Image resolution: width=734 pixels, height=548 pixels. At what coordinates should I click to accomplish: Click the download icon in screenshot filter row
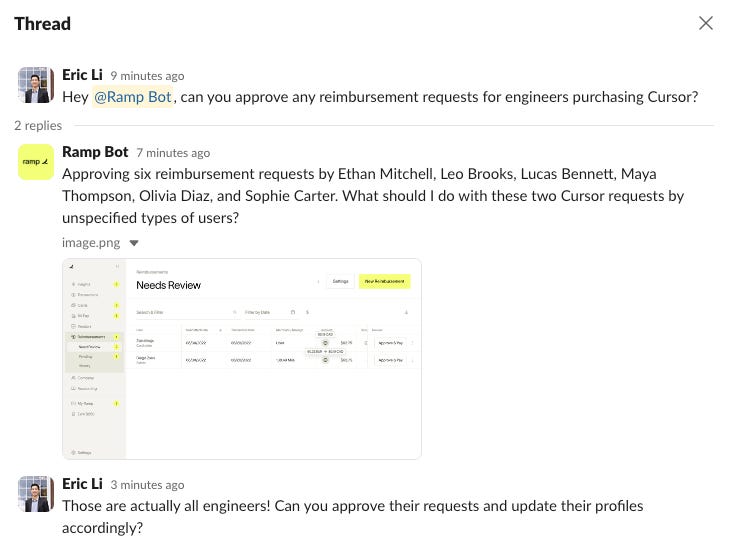click(x=406, y=312)
